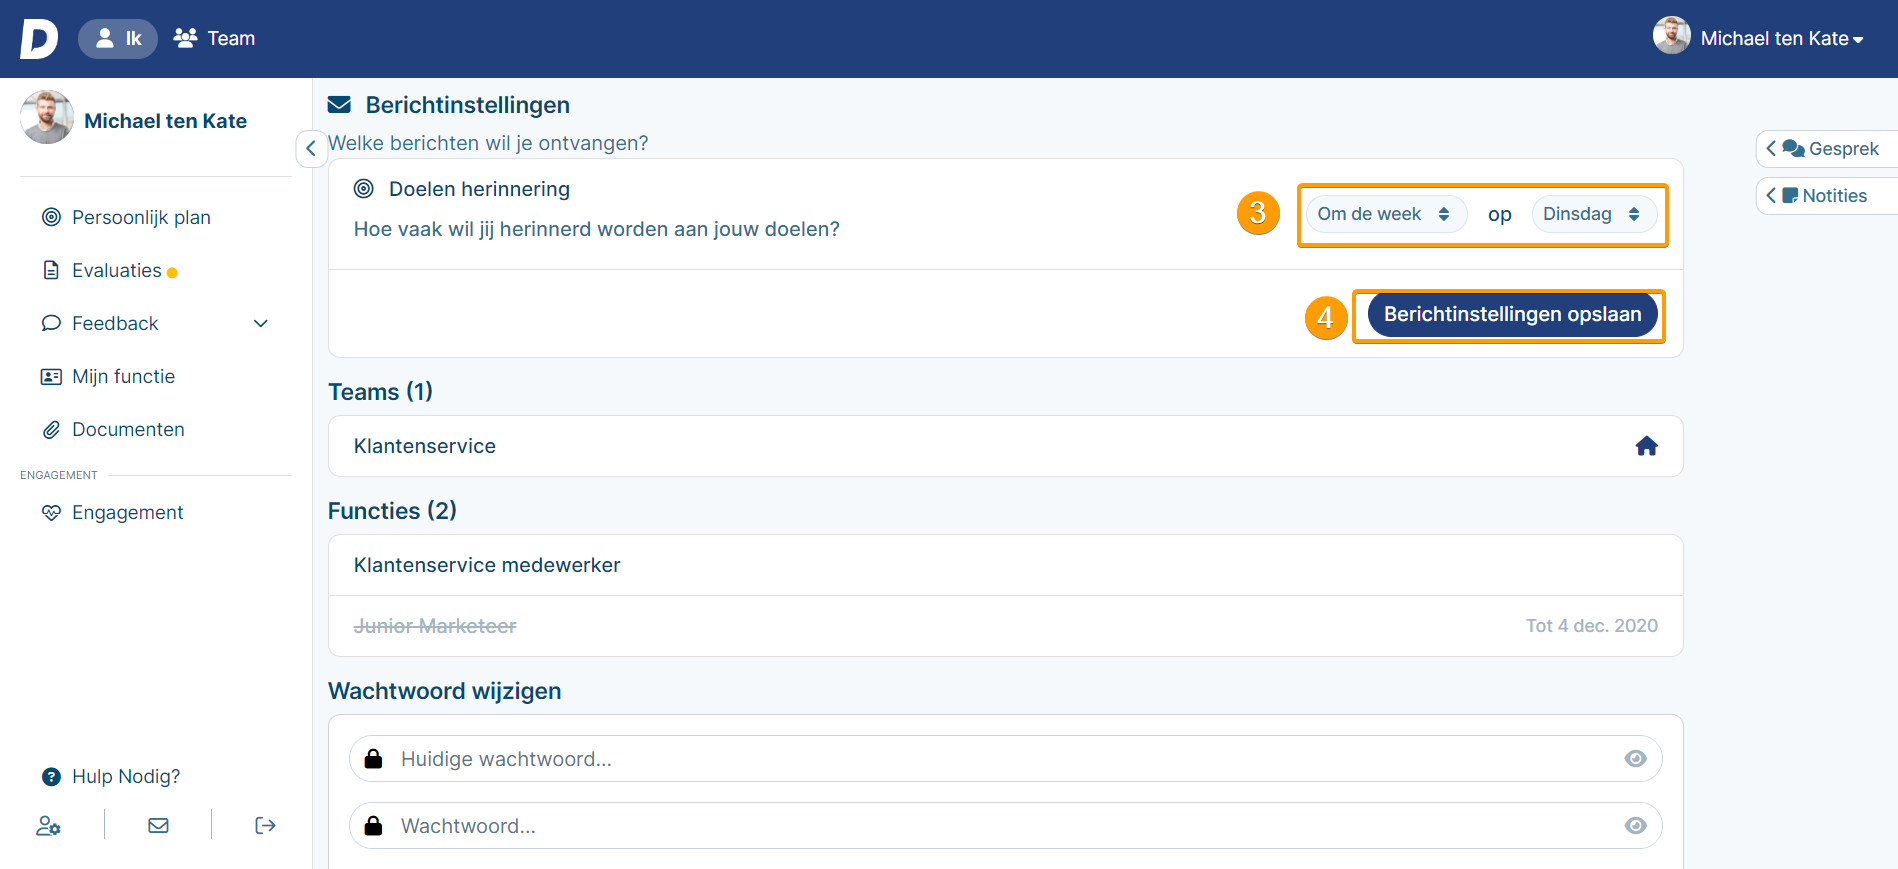Switch to the Team view
The image size is (1898, 869).
(x=215, y=39)
